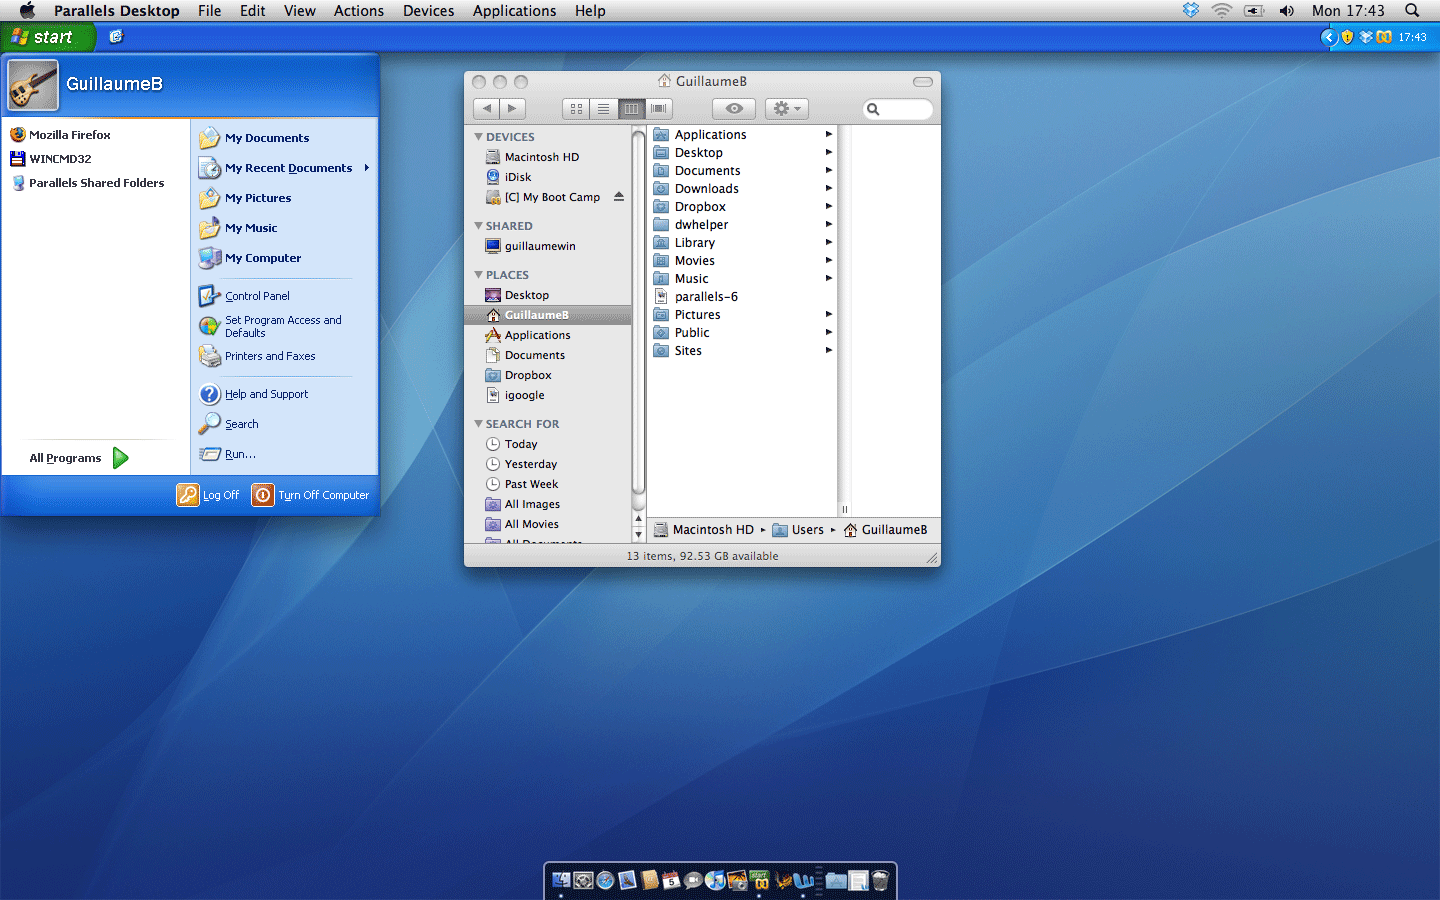Switch Finder to column view

click(631, 108)
